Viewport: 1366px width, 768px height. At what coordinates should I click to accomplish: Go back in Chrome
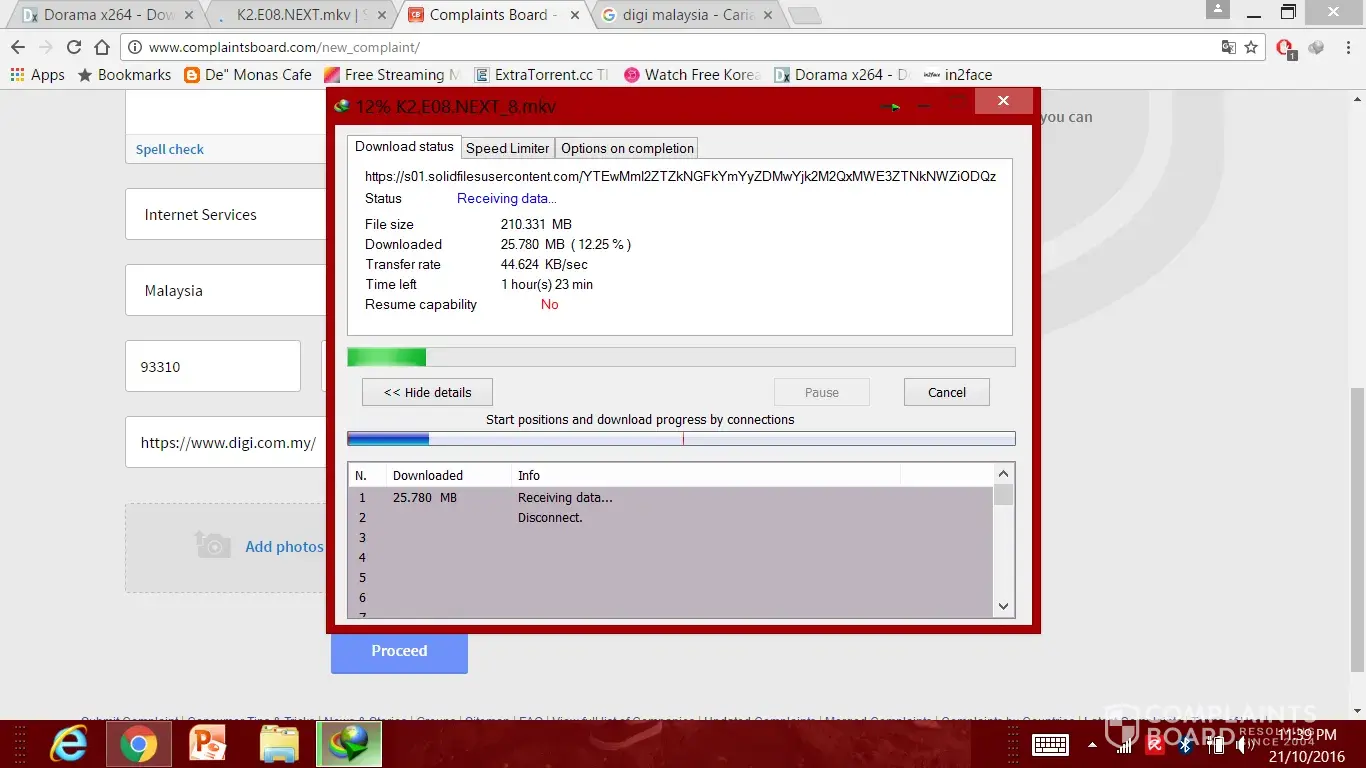coord(18,47)
